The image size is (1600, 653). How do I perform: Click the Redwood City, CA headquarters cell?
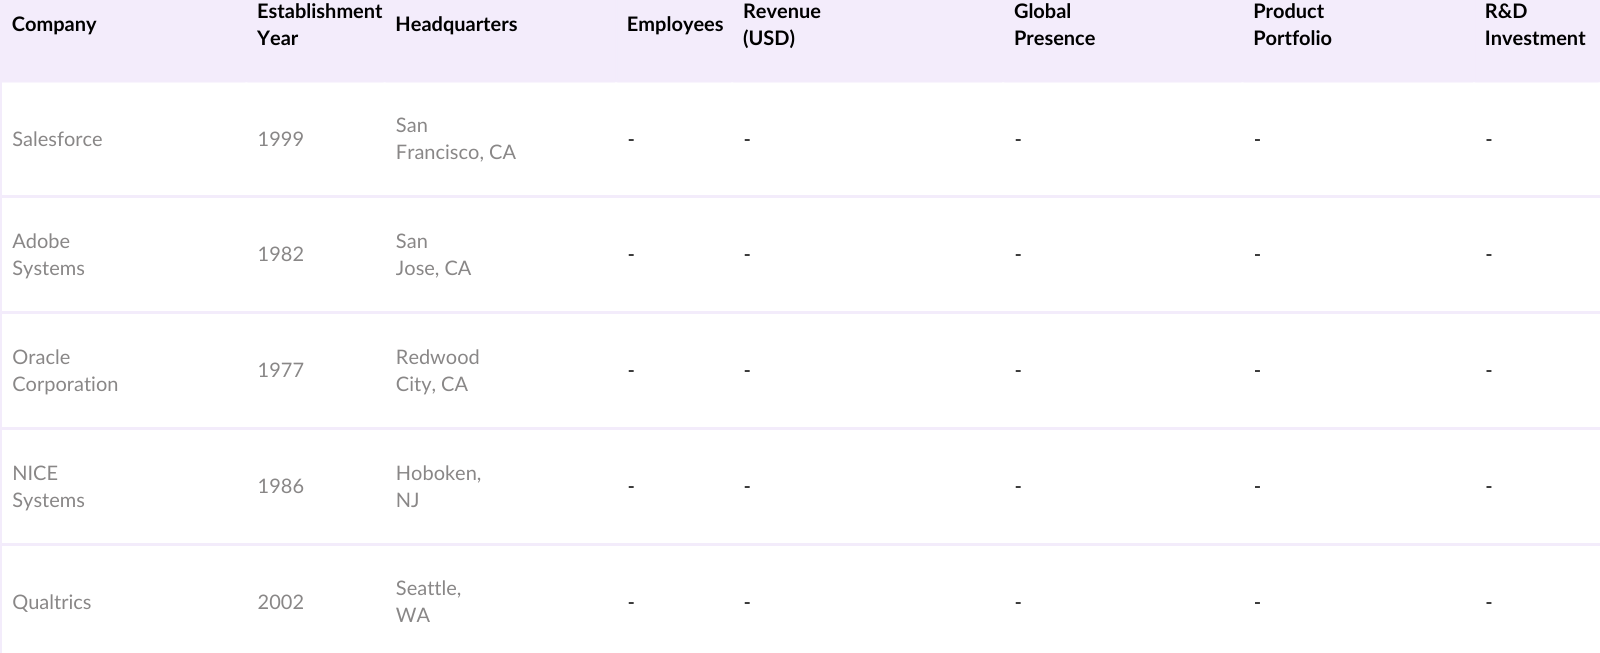(x=437, y=371)
